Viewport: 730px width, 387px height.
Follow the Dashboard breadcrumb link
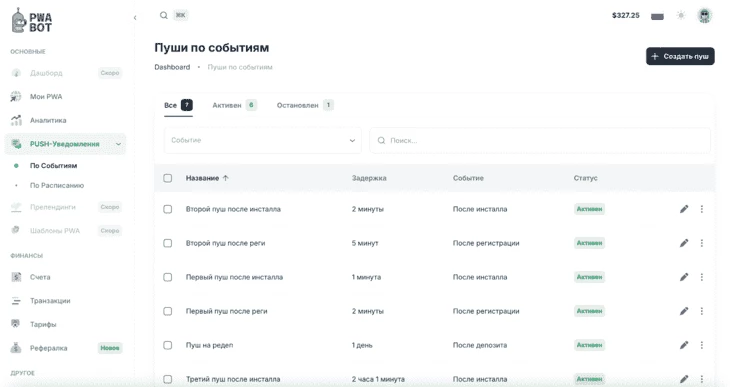(172, 67)
